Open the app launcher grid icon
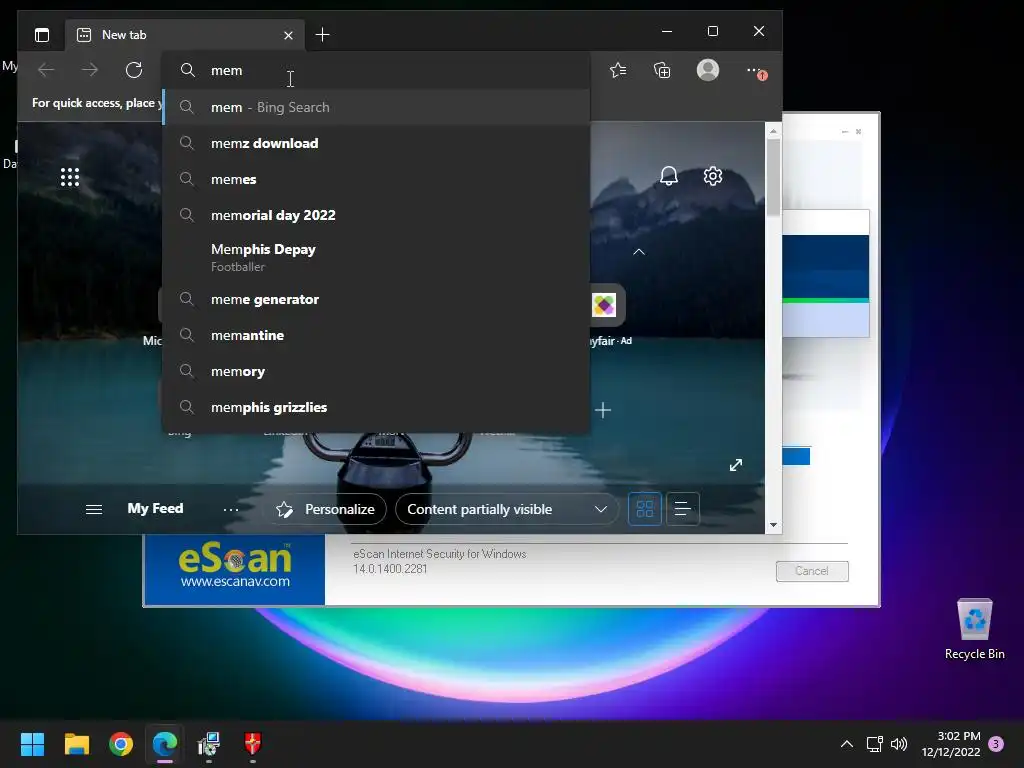This screenshot has width=1024, height=768. tap(70, 177)
